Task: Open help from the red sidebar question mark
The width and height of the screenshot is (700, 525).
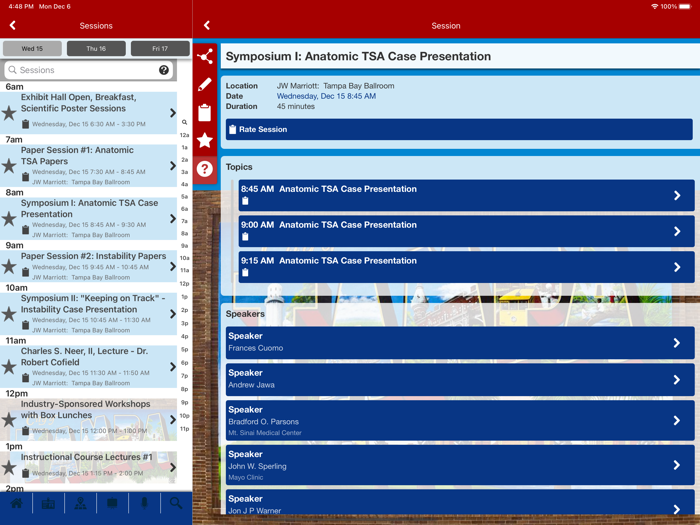Action: (x=205, y=169)
